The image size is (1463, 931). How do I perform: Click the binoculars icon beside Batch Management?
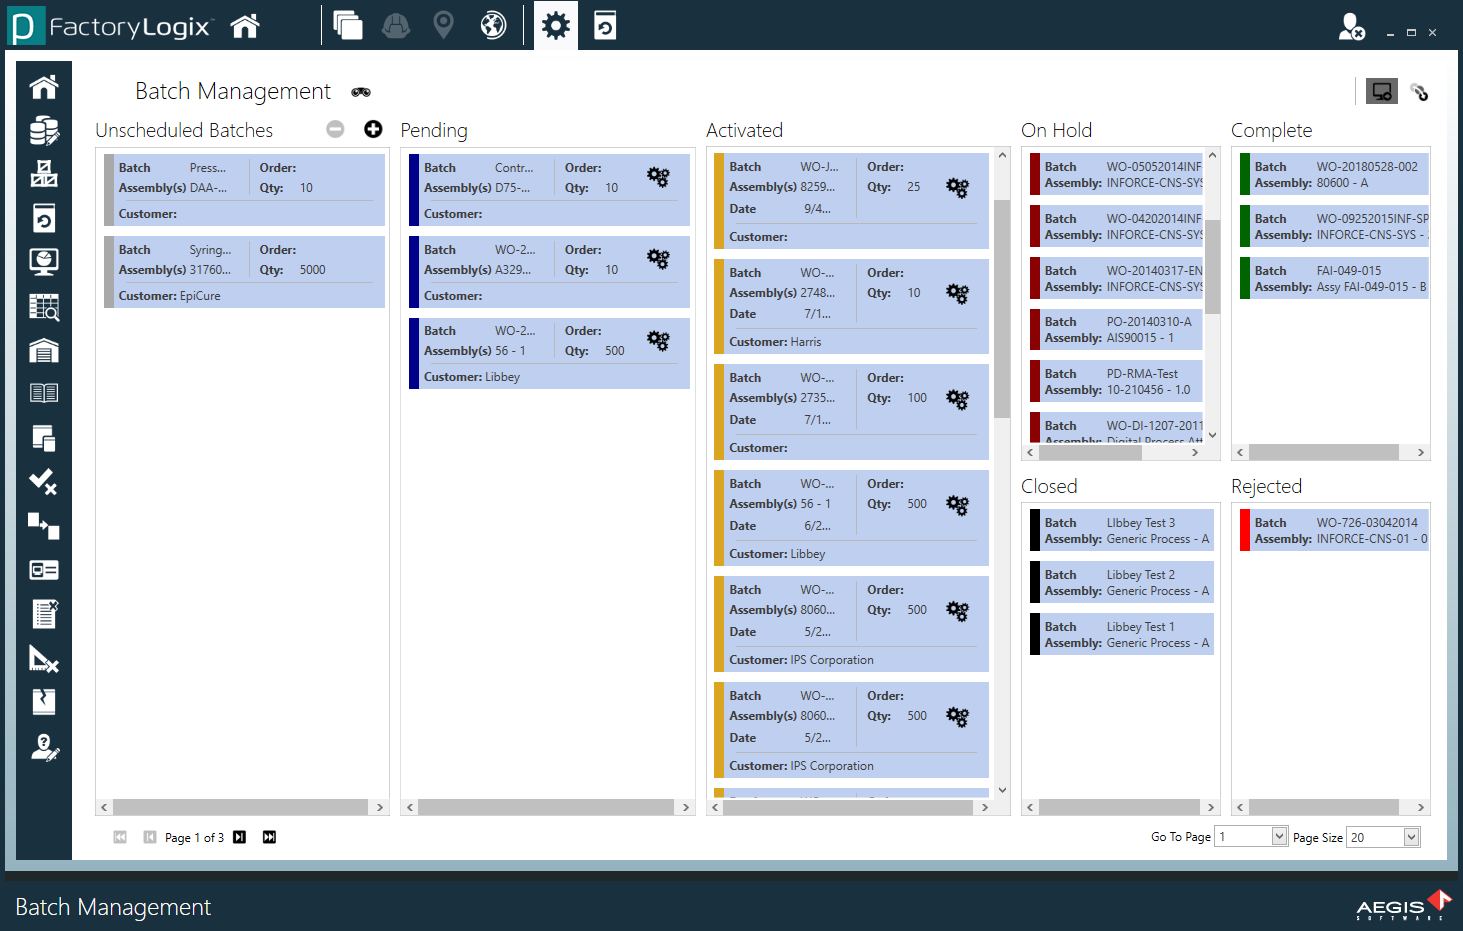[361, 92]
